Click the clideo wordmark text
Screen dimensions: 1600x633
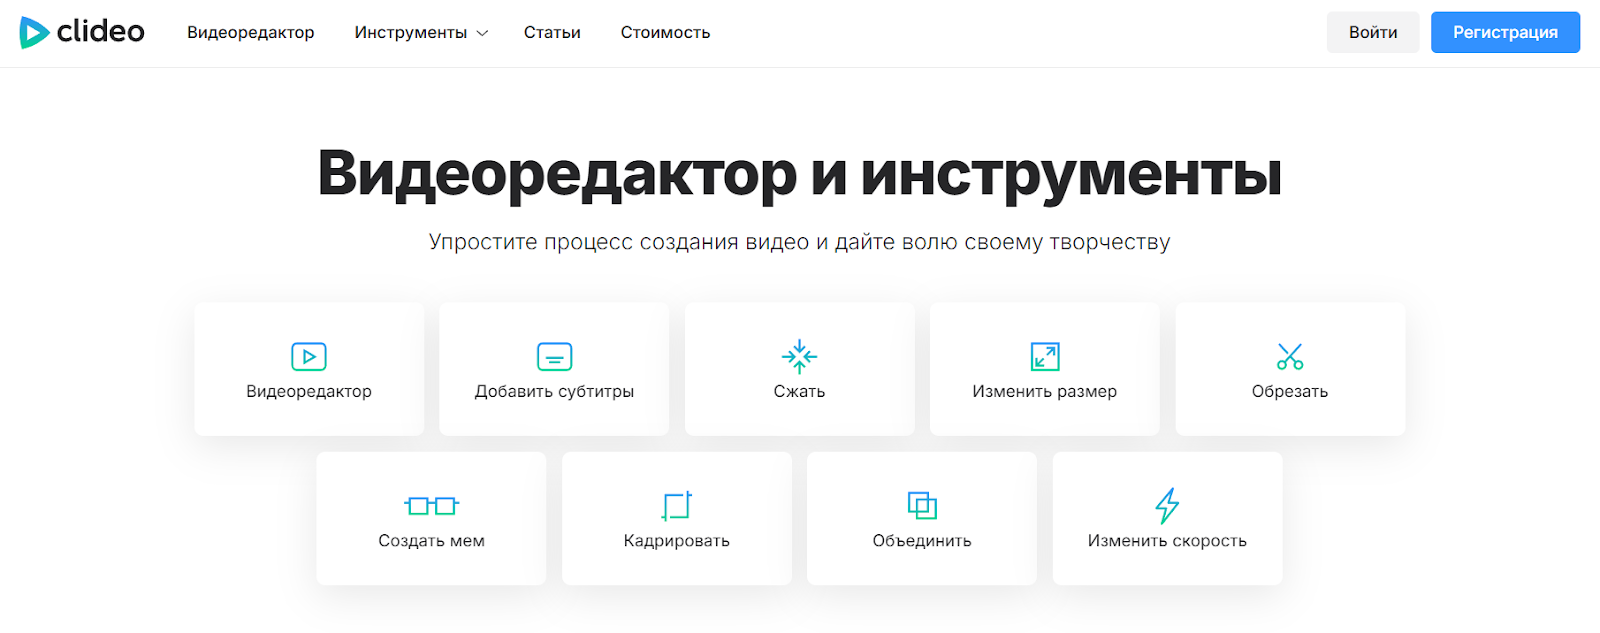[x=100, y=32]
